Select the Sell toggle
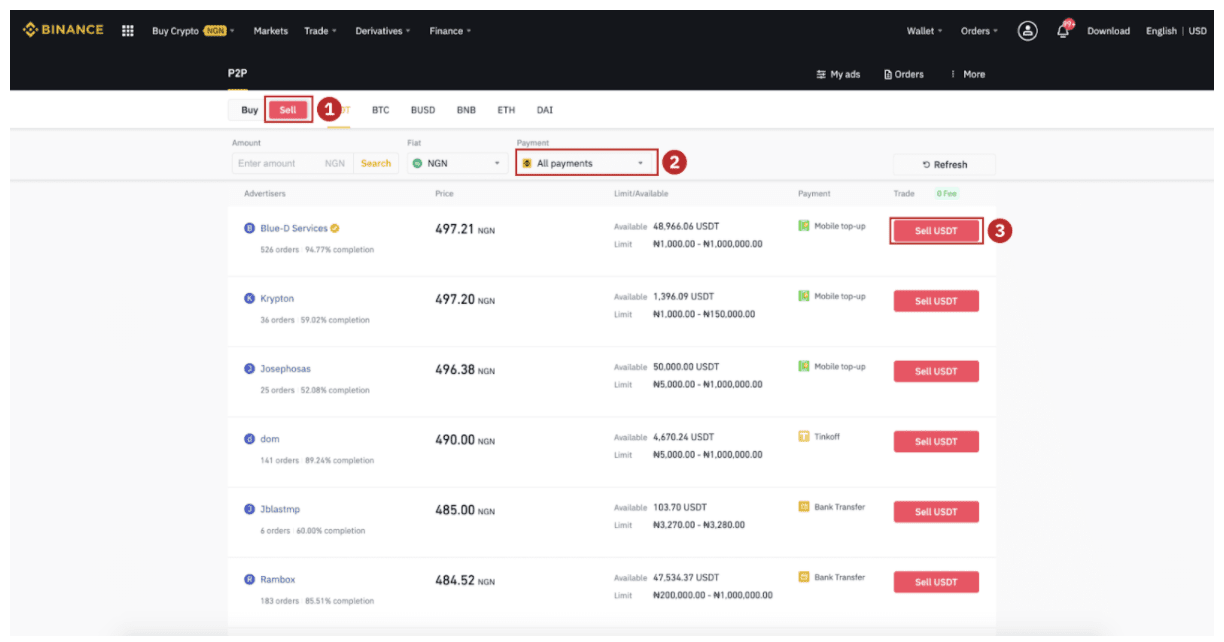Viewport: 1224px width, 642px height. coord(288,110)
